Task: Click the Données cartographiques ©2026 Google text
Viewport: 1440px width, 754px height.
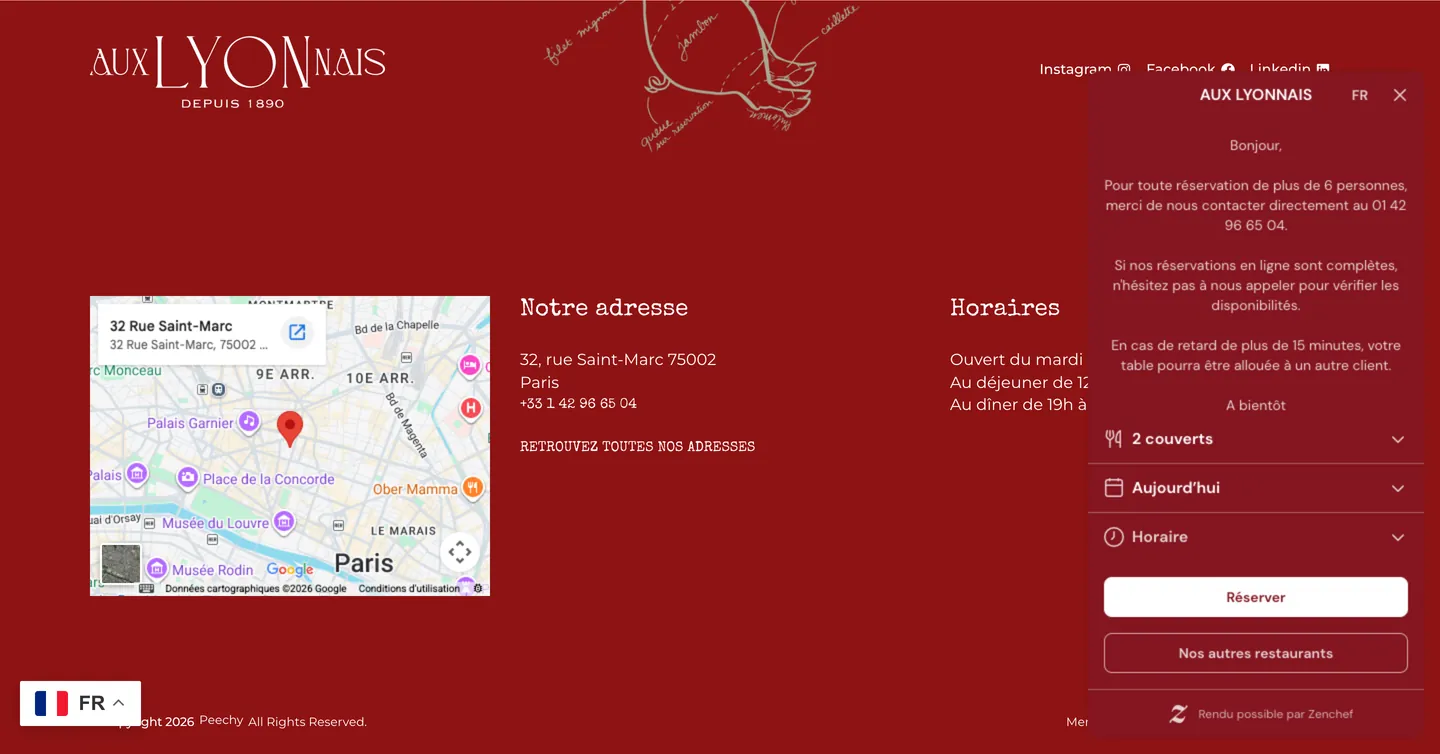Action: click(x=256, y=589)
